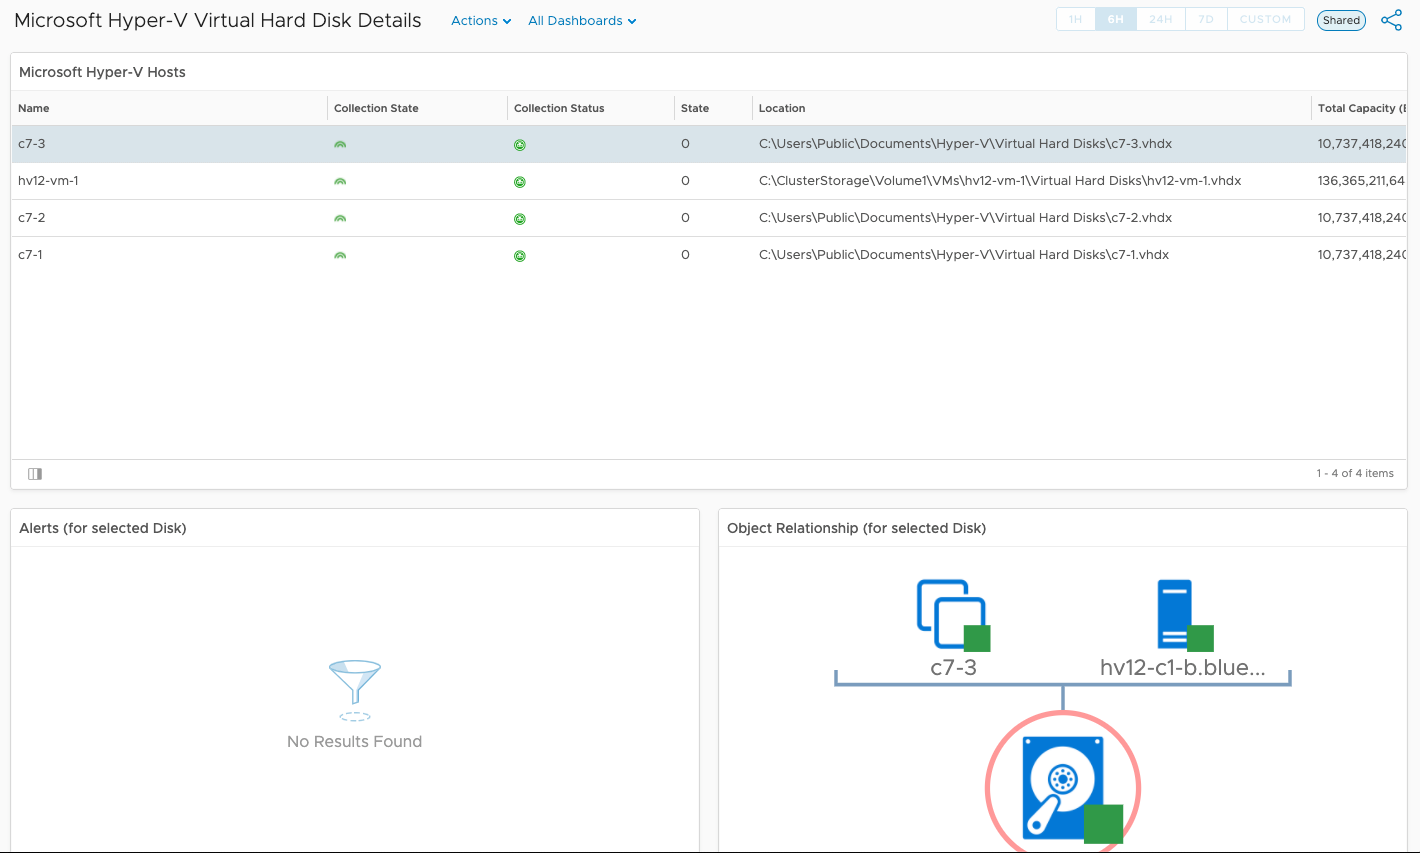Screen dimensions: 1420x853
Task: Select the 6H time range
Action: [1116, 19]
